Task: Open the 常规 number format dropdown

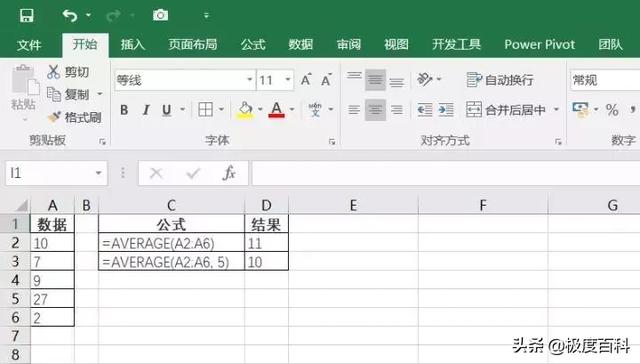Action: coord(605,80)
